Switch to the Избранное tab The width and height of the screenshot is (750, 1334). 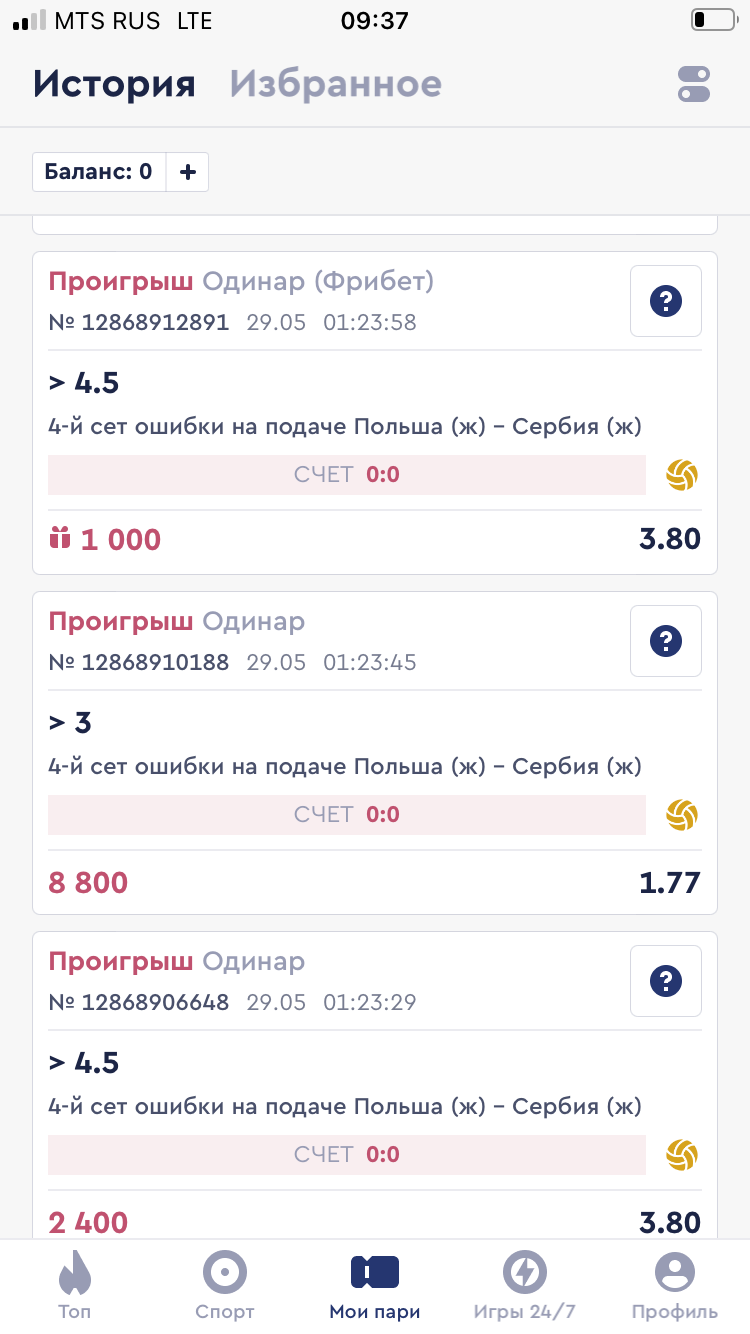[335, 84]
